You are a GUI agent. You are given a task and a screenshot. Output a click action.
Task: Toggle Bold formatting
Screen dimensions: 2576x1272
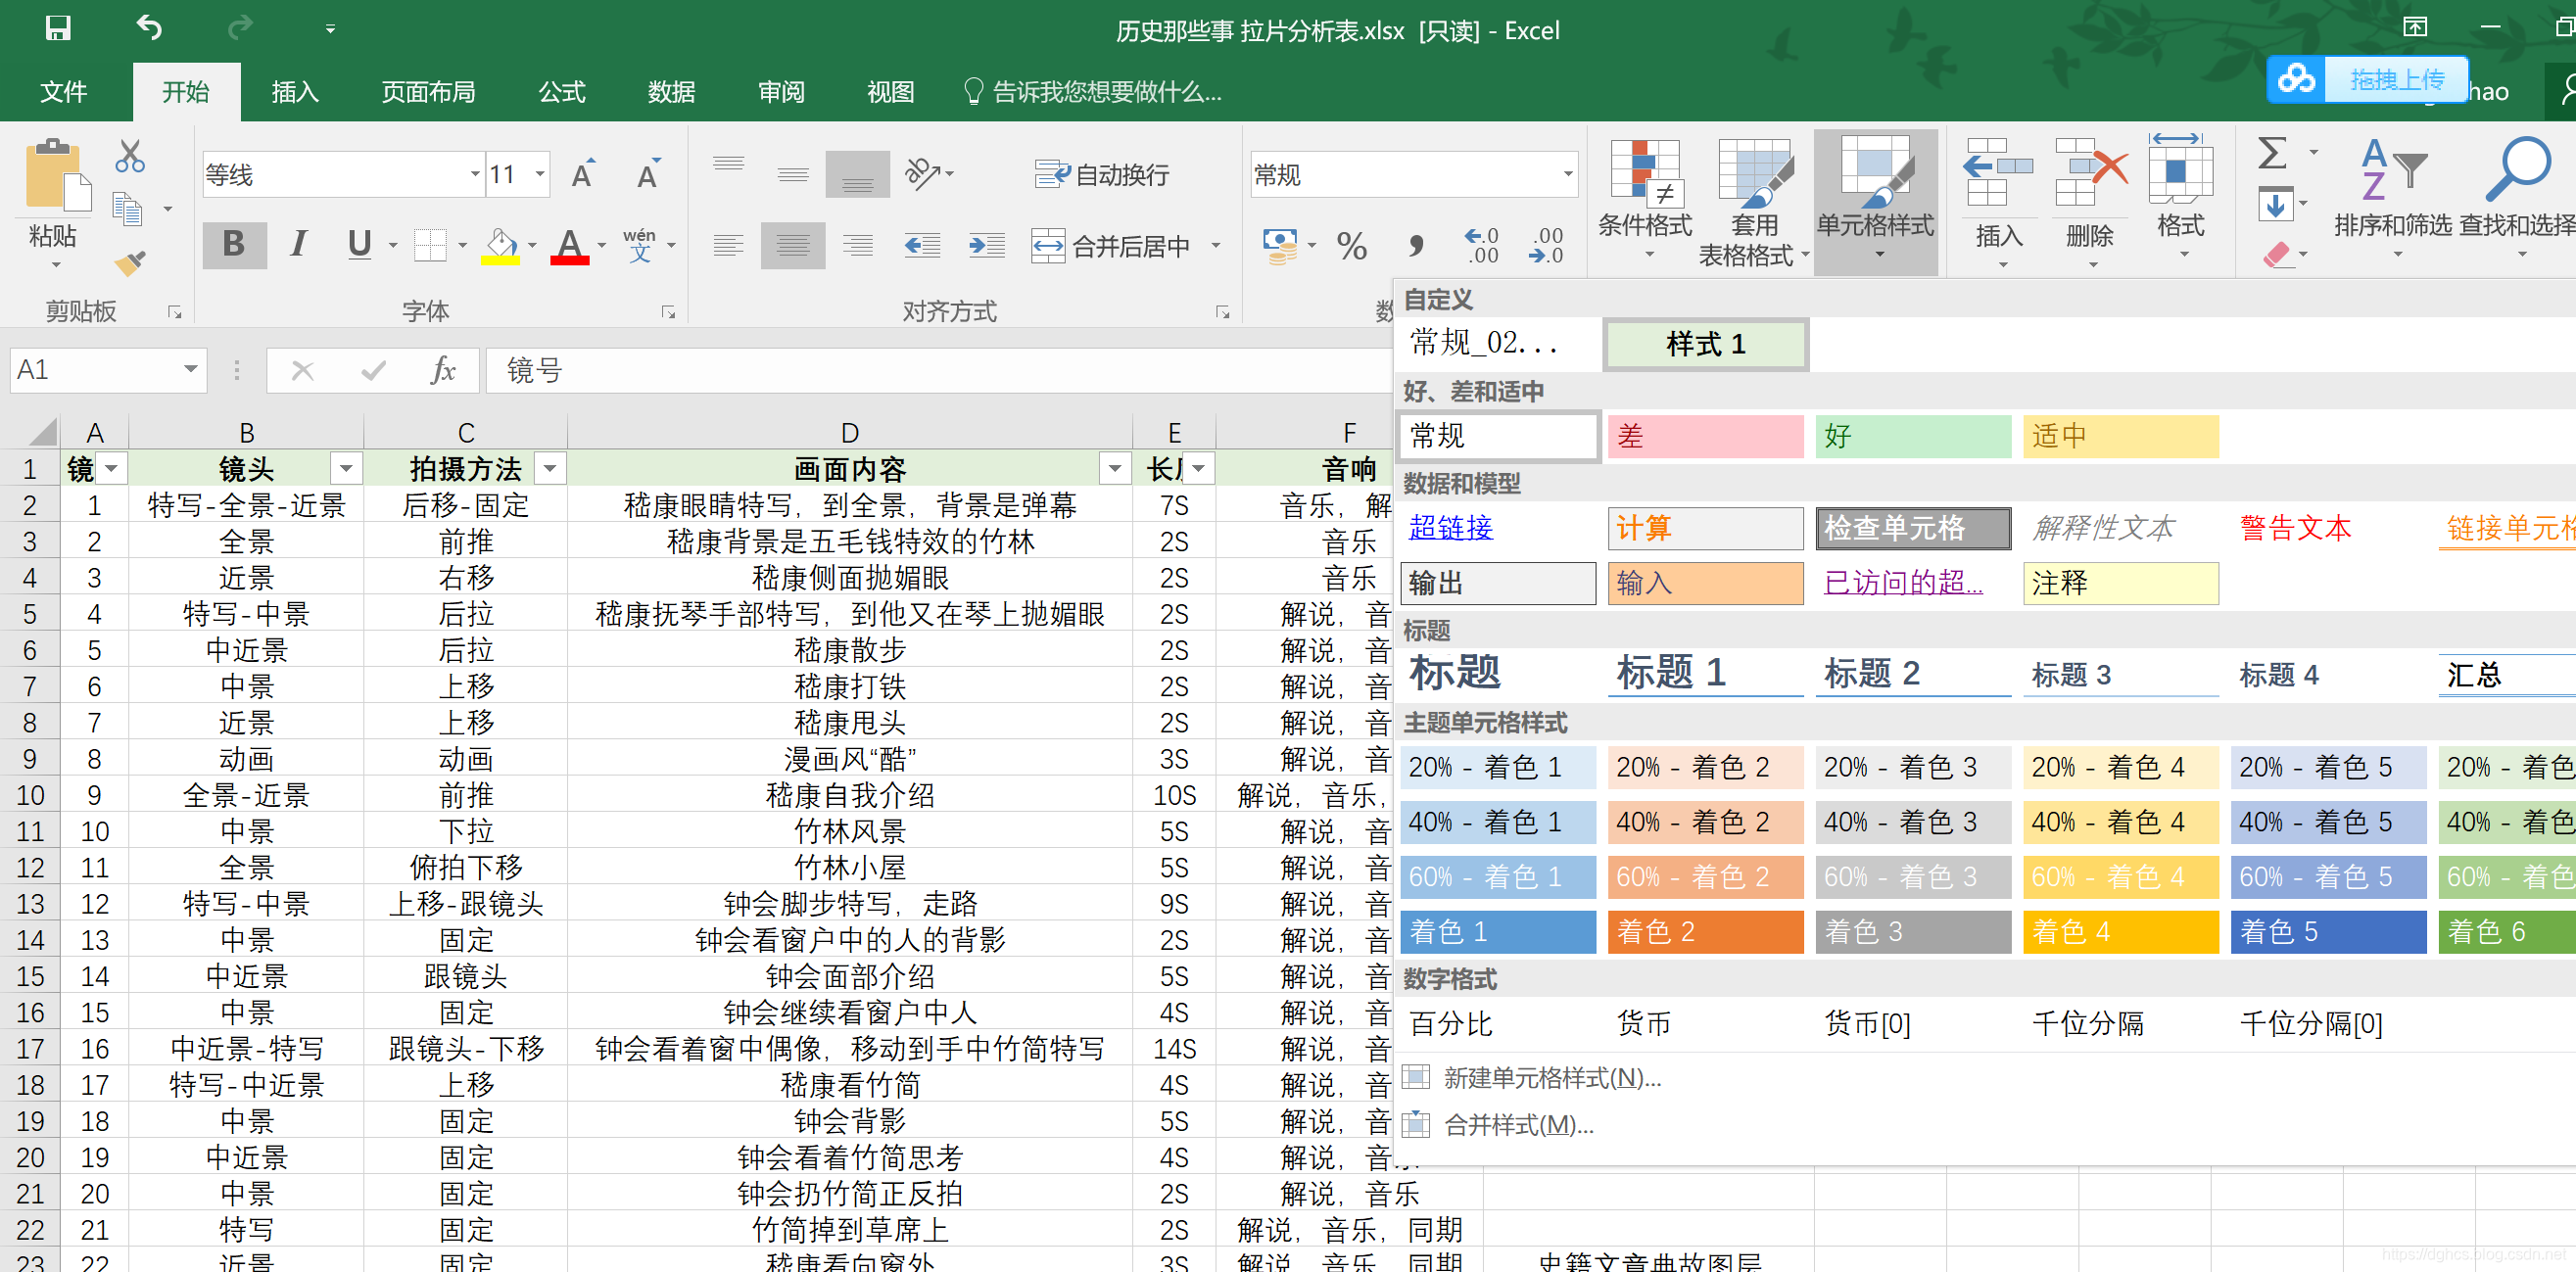[234, 245]
